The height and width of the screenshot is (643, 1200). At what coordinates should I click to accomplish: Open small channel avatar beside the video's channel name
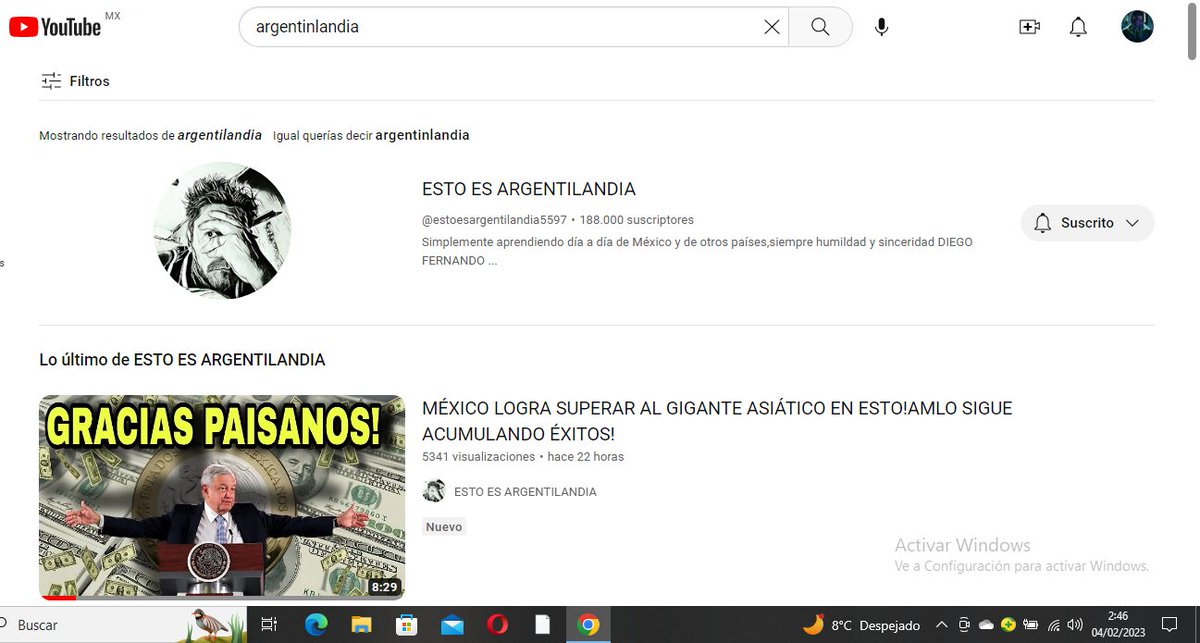click(x=434, y=491)
